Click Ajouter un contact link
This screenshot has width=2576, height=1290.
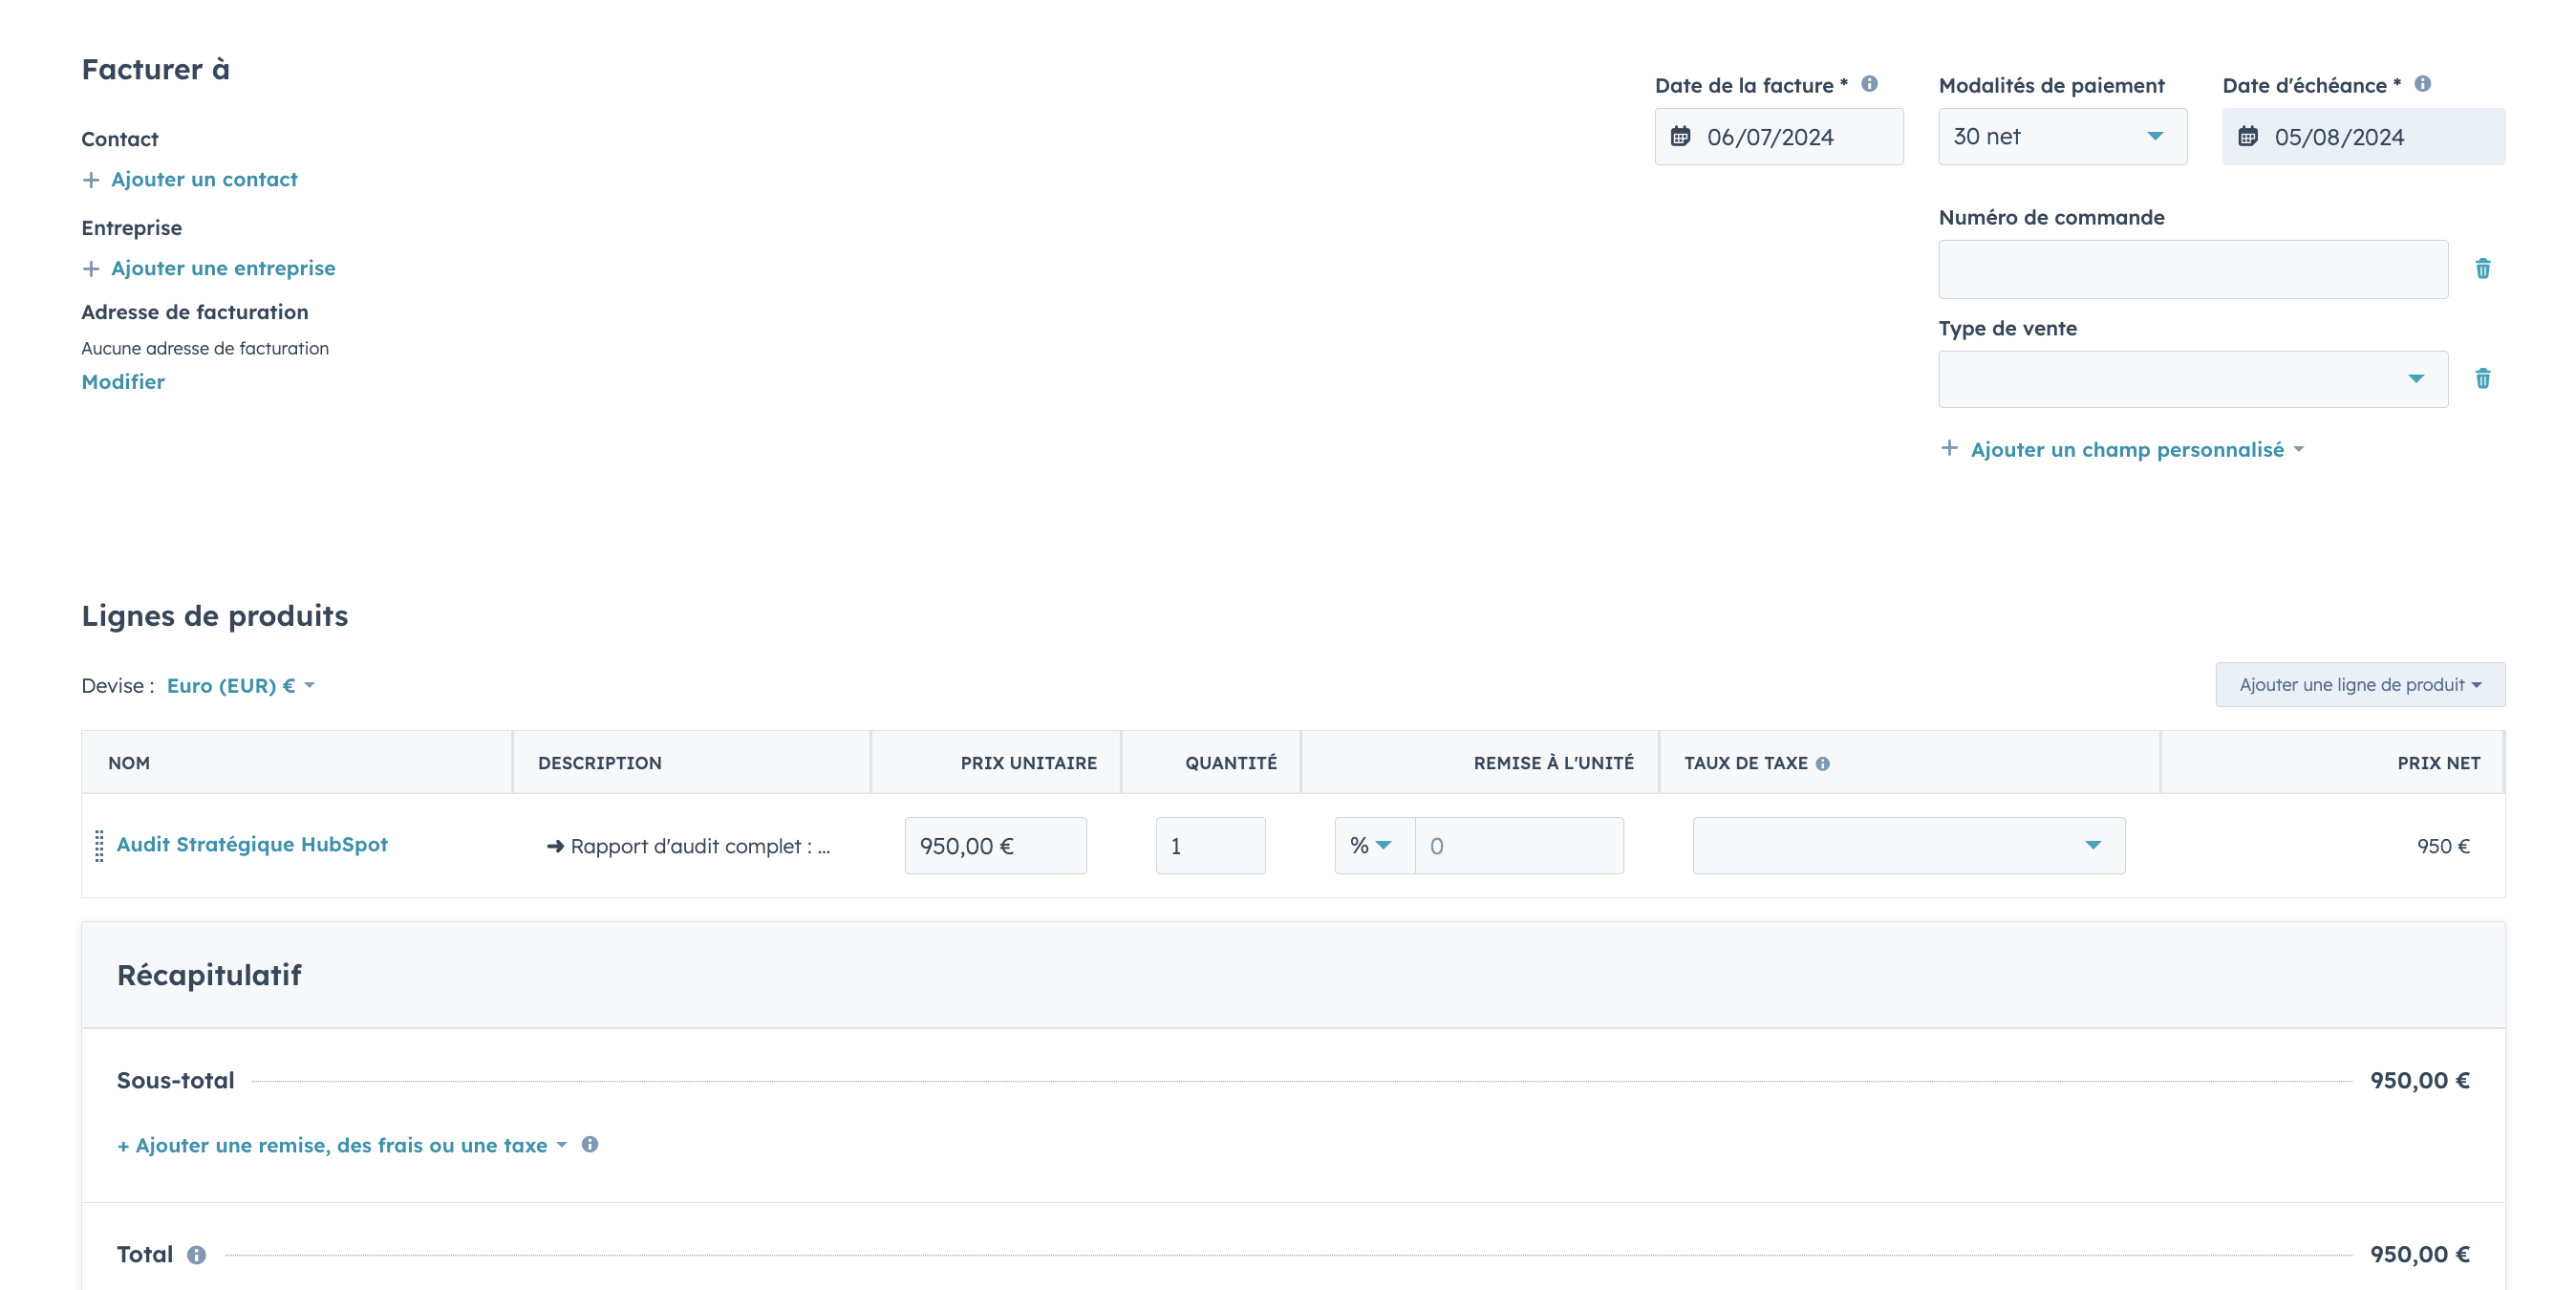204,180
